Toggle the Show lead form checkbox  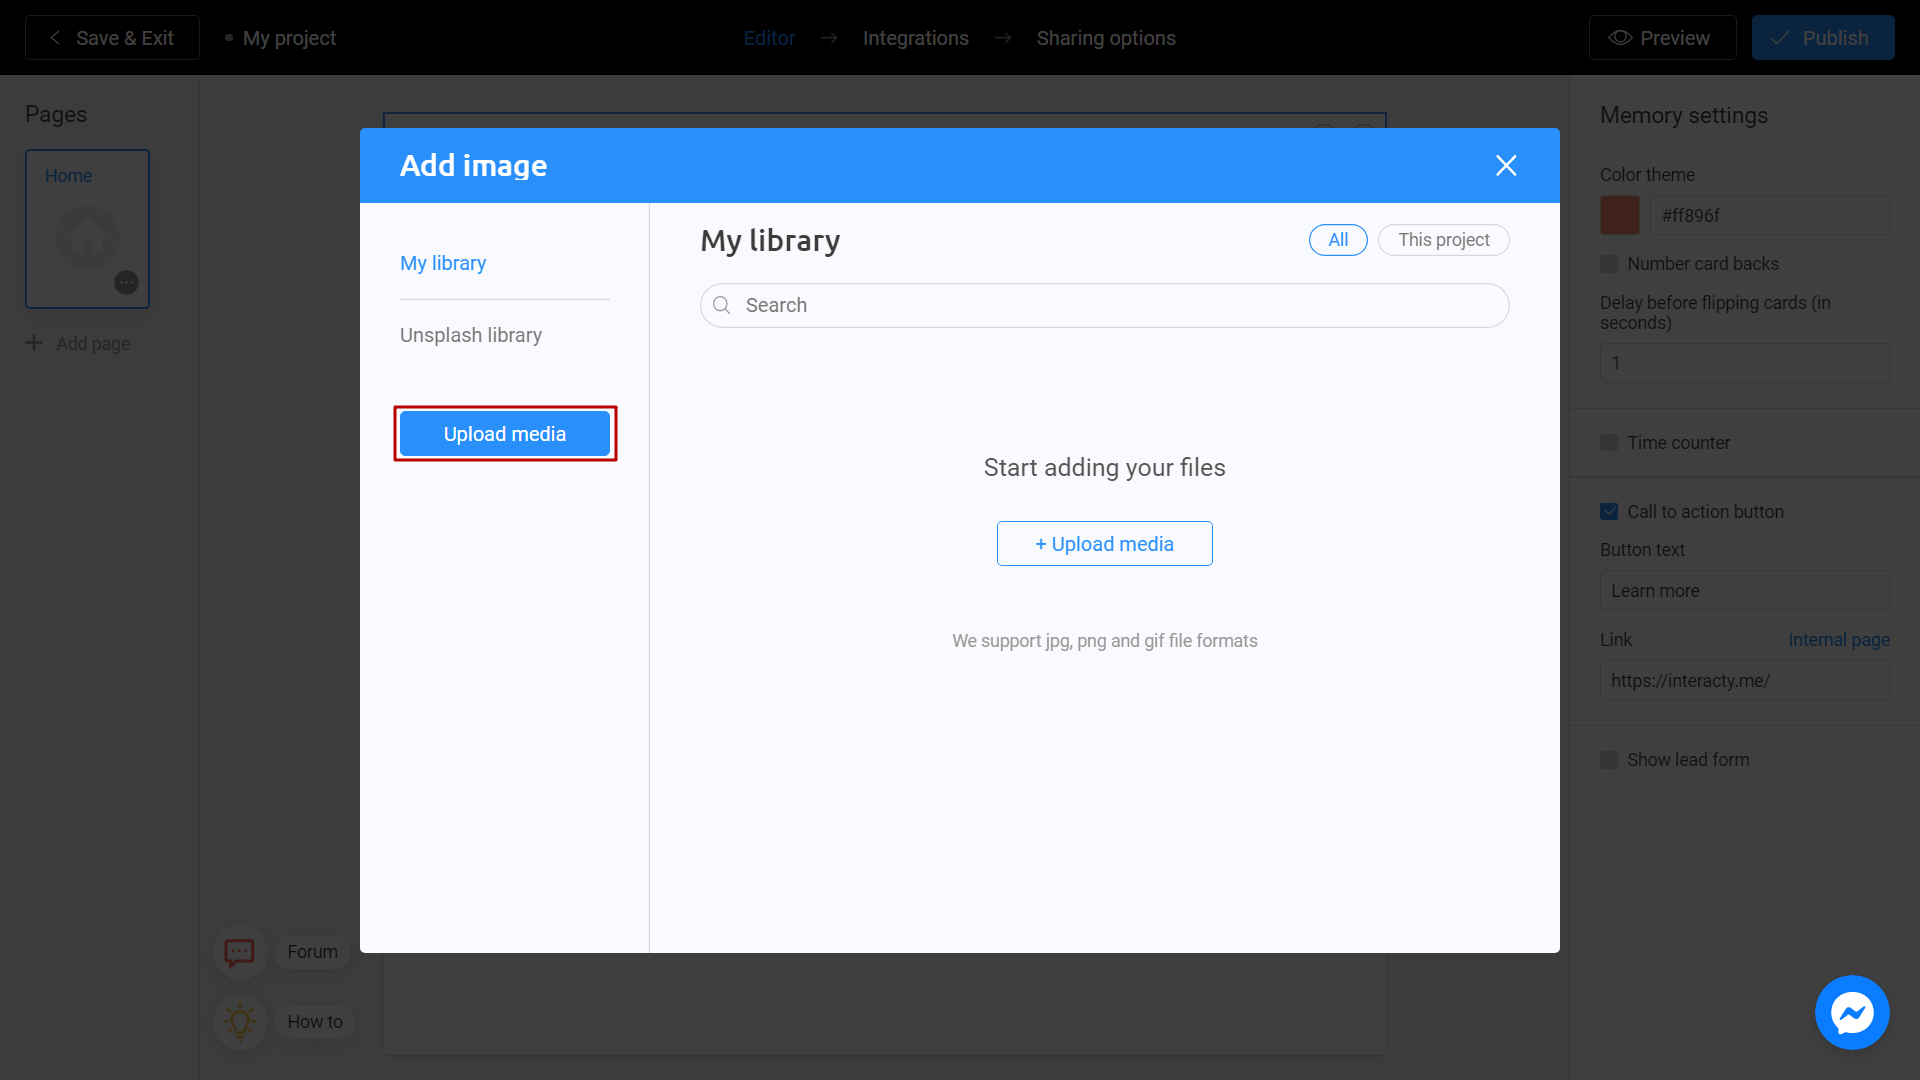click(x=1609, y=760)
